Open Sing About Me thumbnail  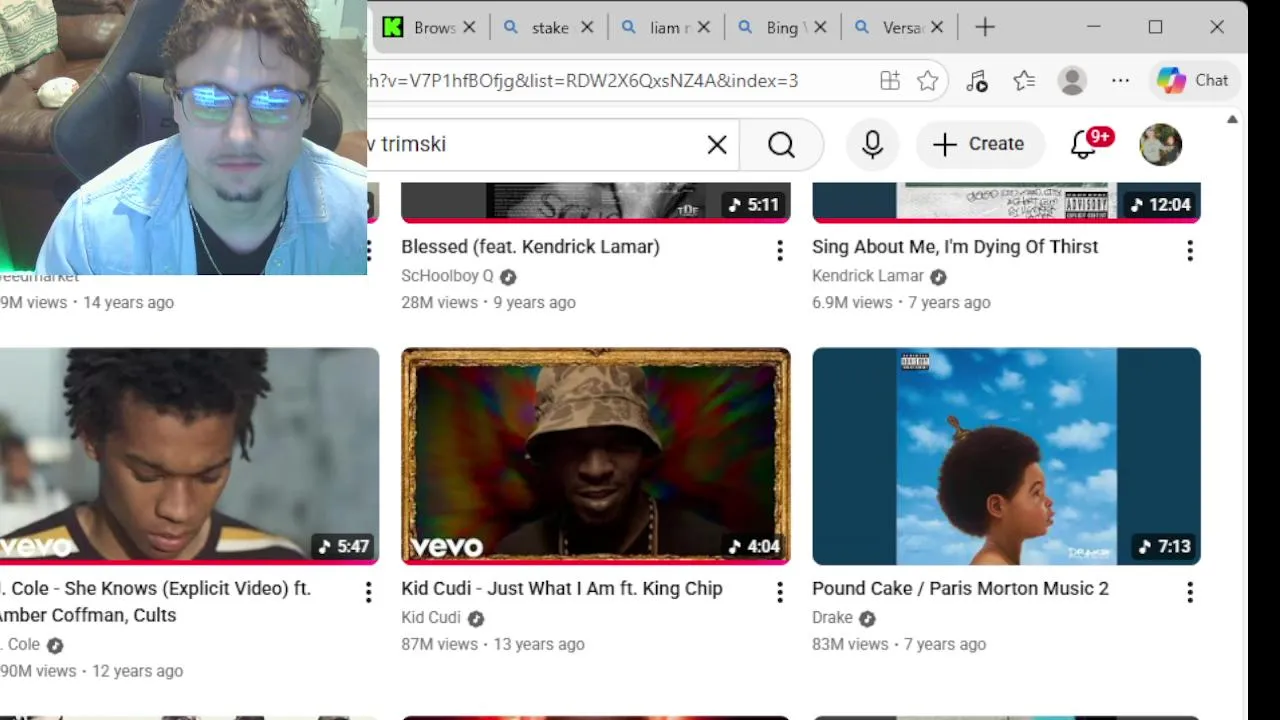click(x=1006, y=201)
